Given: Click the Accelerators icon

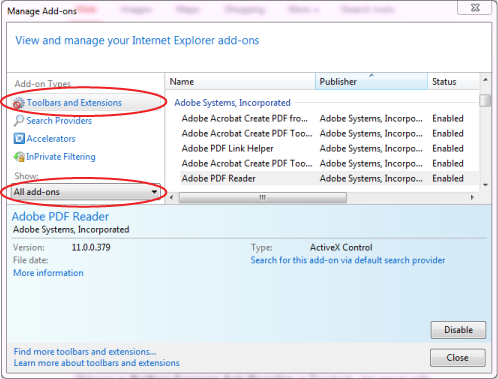Looking at the screenshot, I should click(19, 138).
